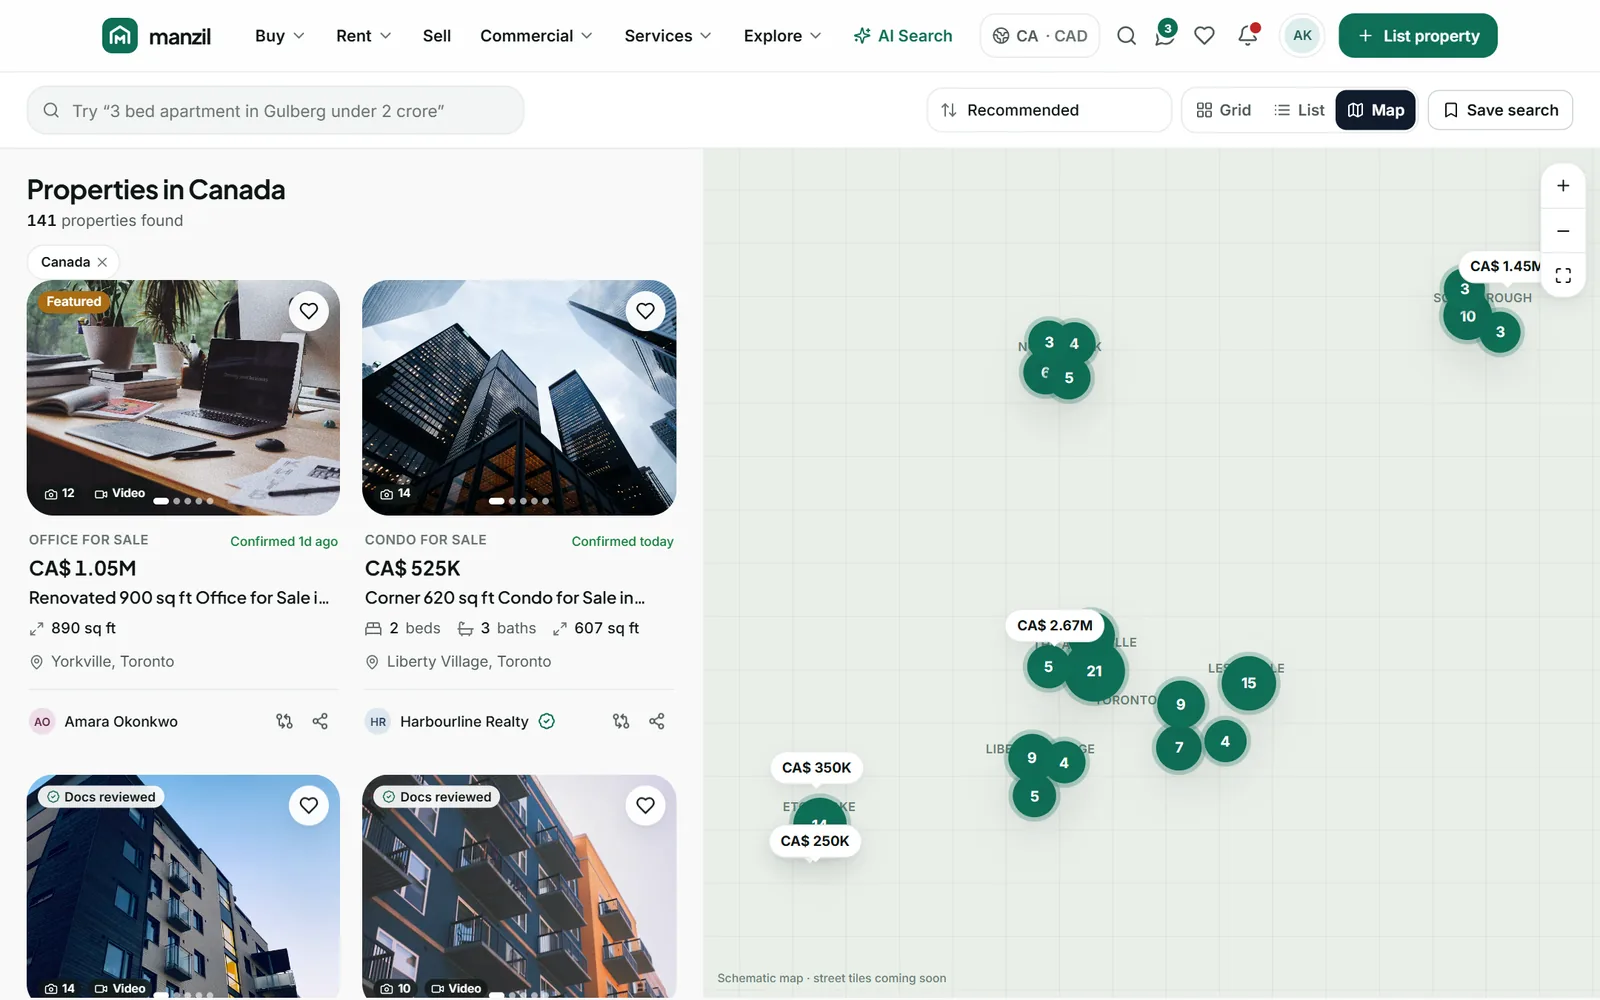The width and height of the screenshot is (1600, 1000).
Task: Open notifications bell icon
Action: coord(1247,36)
